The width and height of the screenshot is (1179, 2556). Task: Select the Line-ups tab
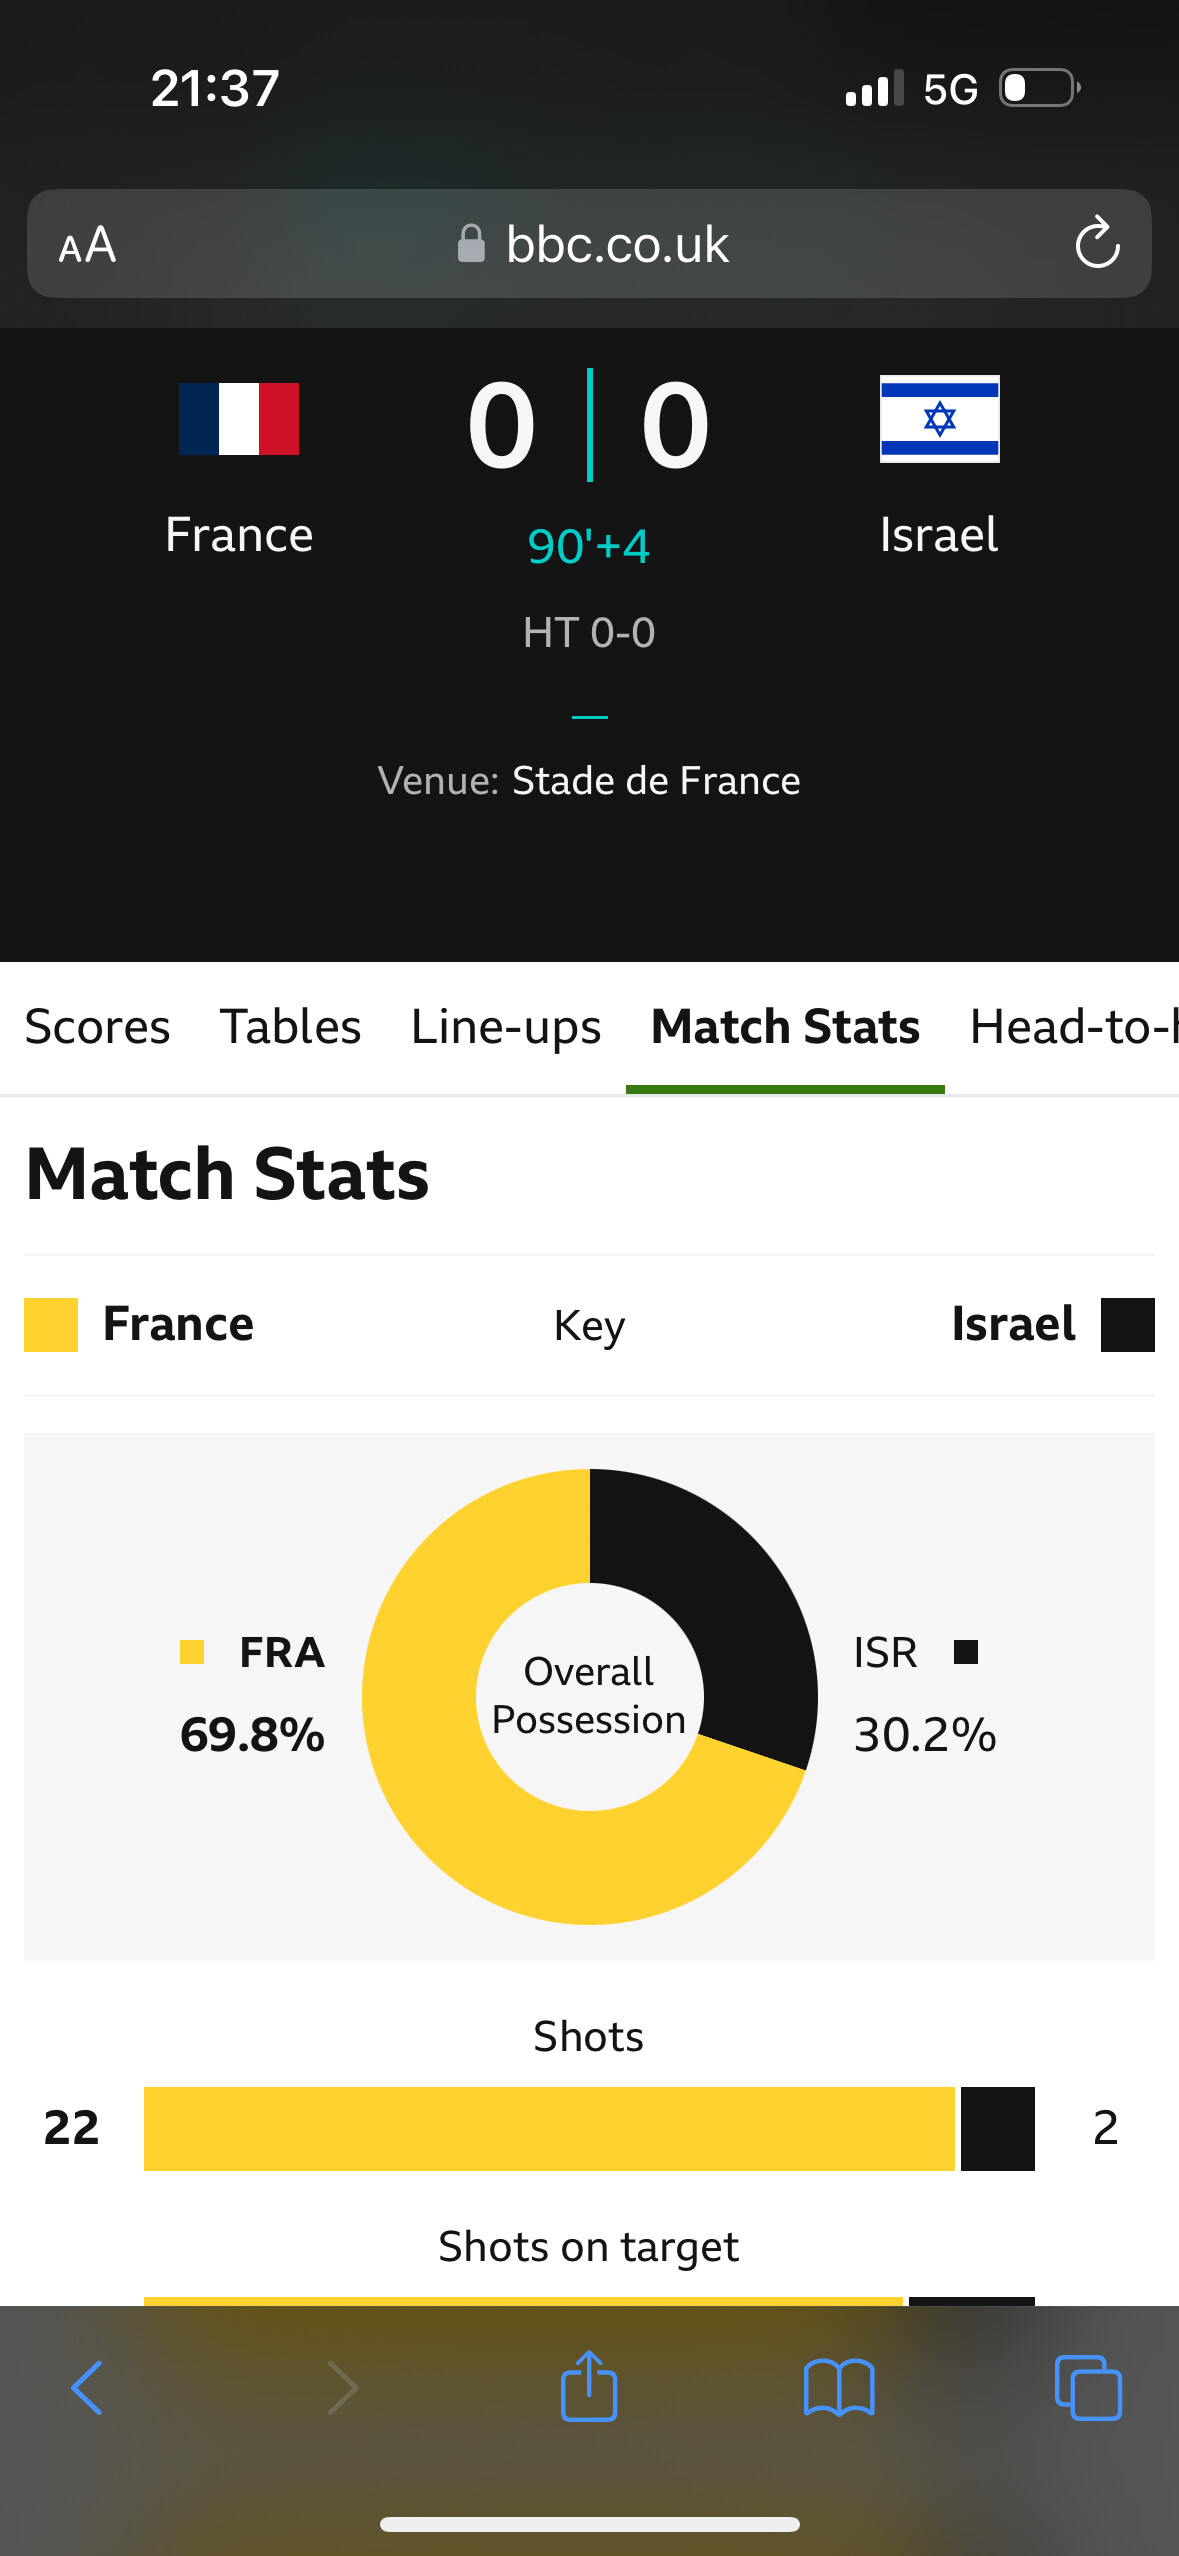click(506, 1027)
